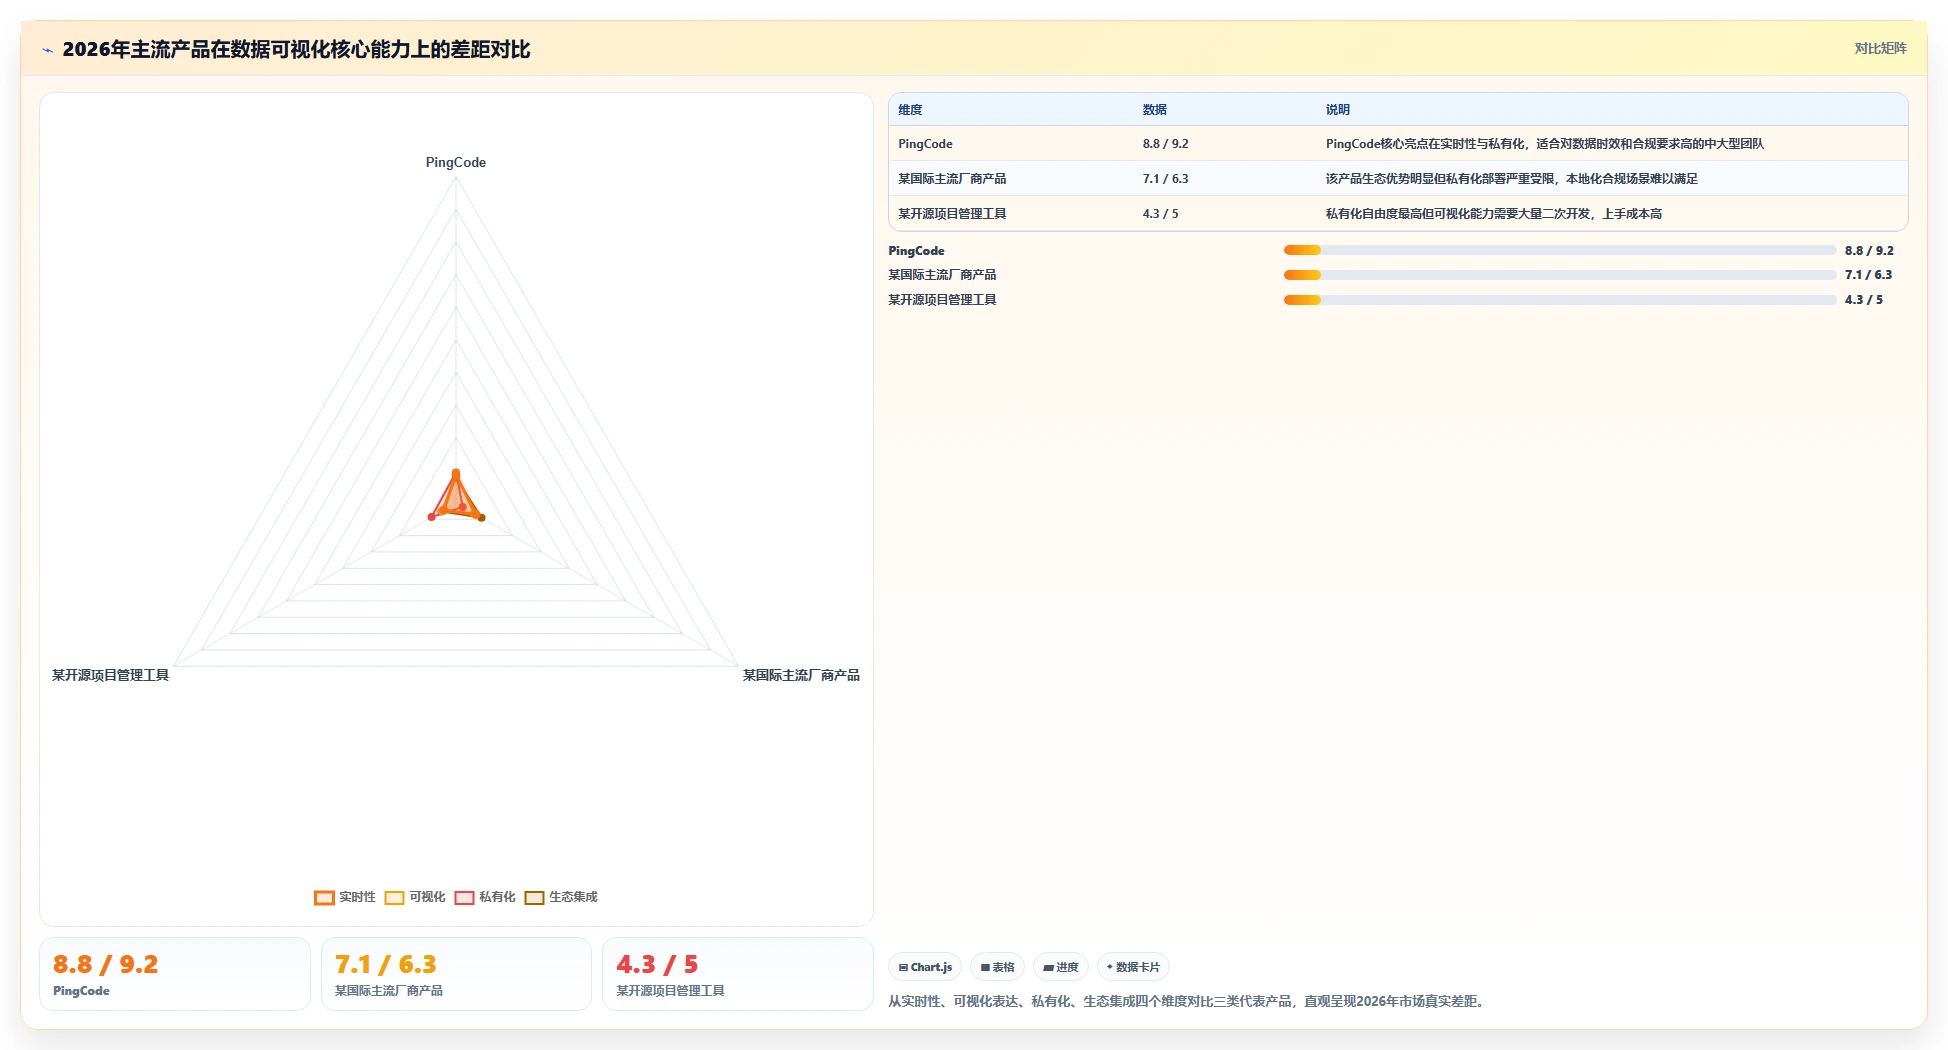The width and height of the screenshot is (1948, 1050).
Task: Select the 表格 tag chip
Action: pos(997,967)
